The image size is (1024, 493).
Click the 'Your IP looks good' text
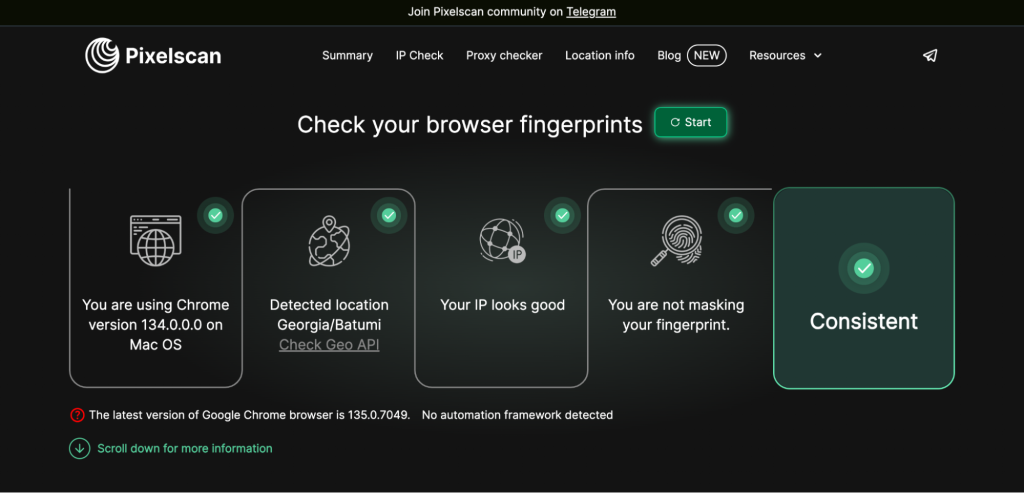pos(502,305)
